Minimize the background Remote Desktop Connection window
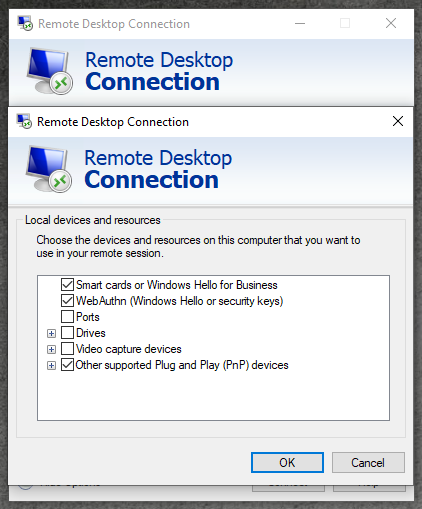The height and width of the screenshot is (509, 422). pos(300,23)
